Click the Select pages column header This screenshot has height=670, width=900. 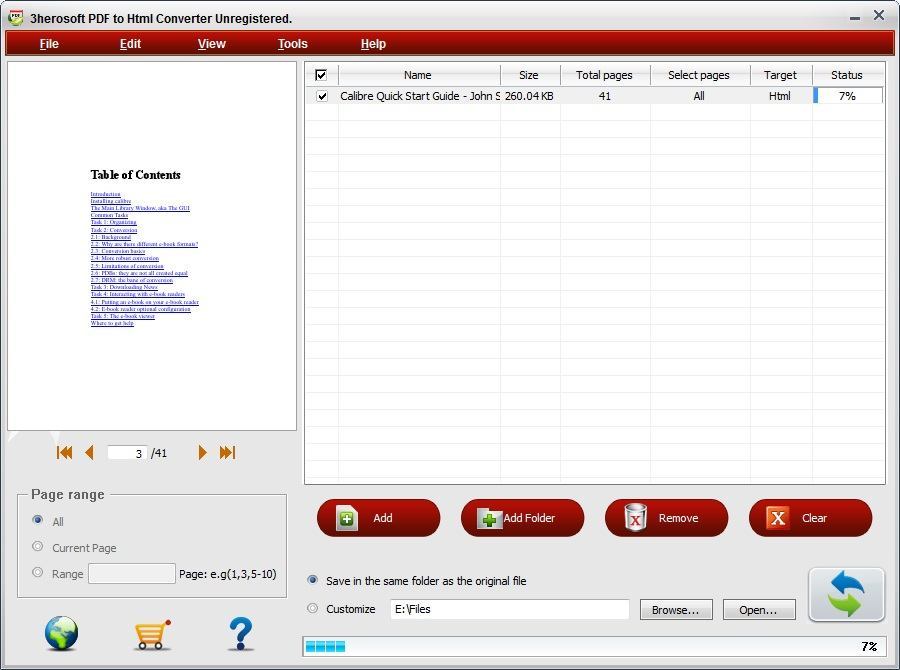tap(700, 75)
